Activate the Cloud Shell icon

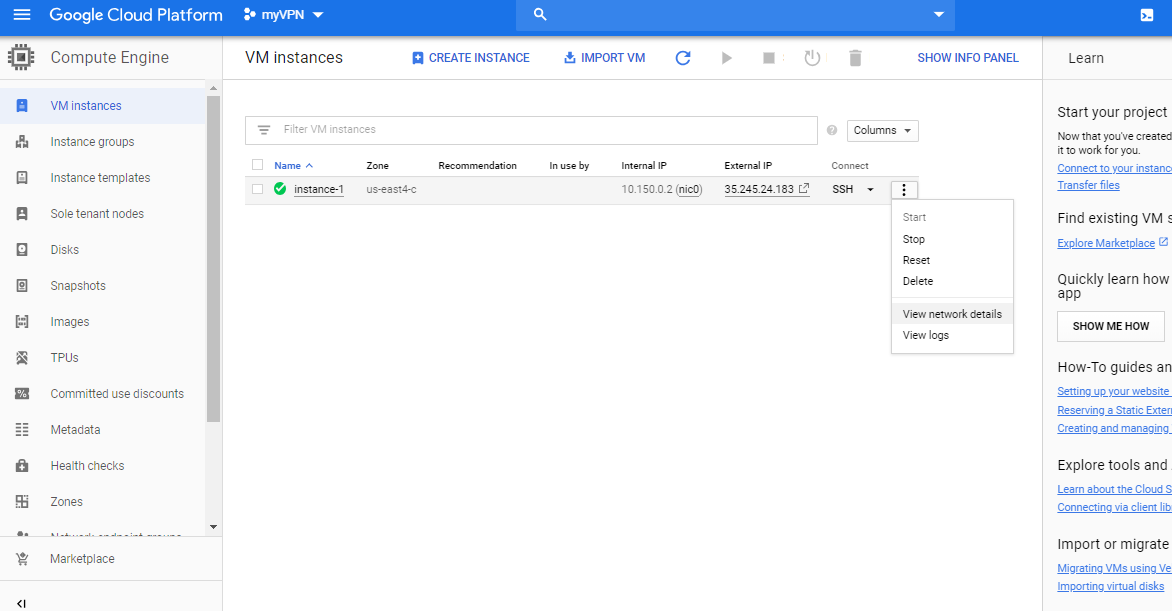(x=1147, y=15)
